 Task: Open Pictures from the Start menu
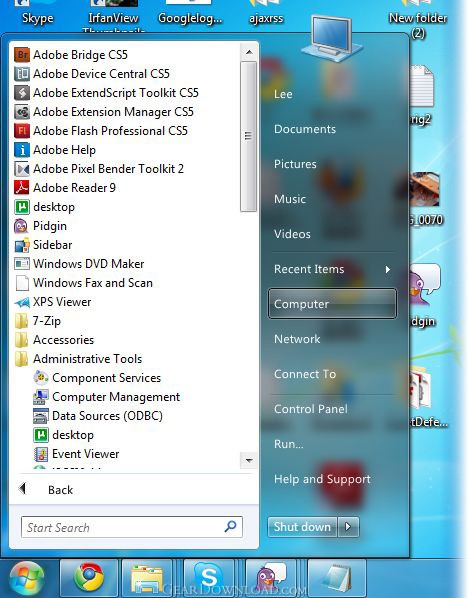295,164
